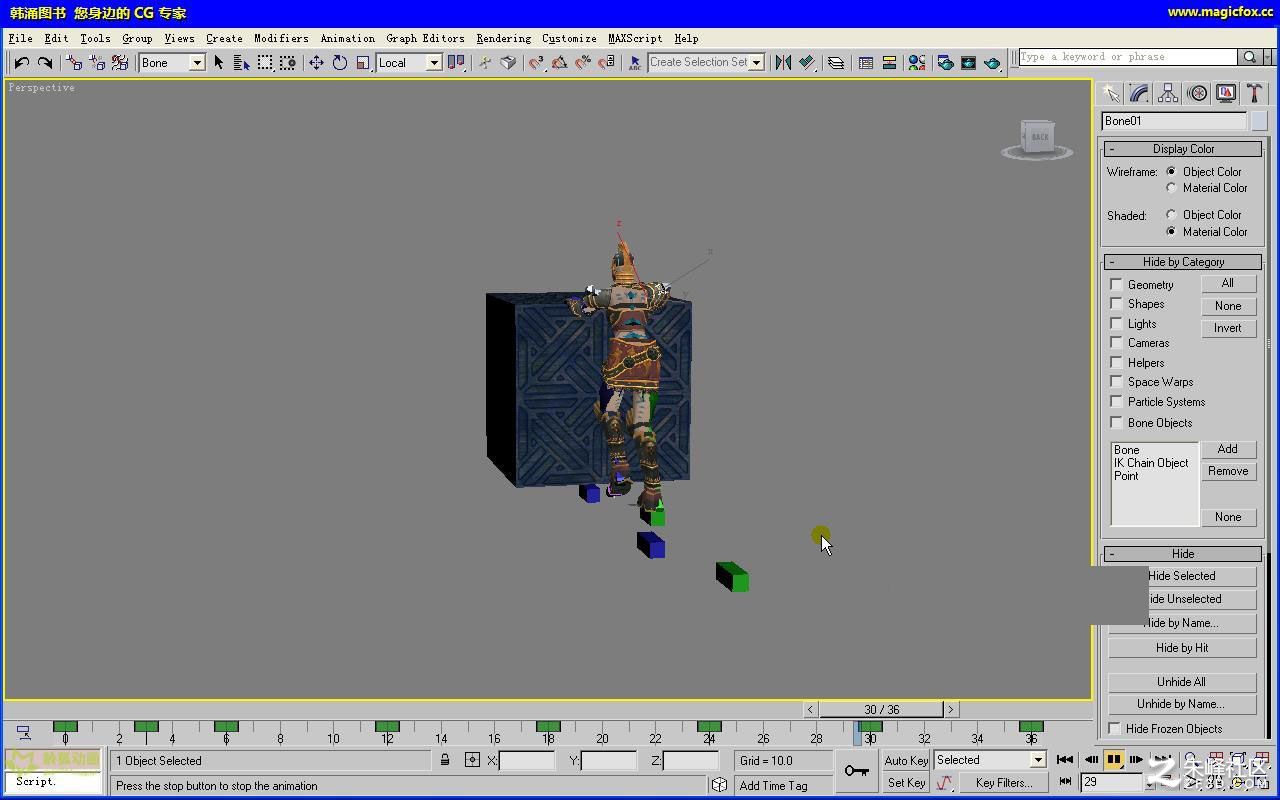Activate the Select Object arrow tool
1280x800 pixels.
219,62
